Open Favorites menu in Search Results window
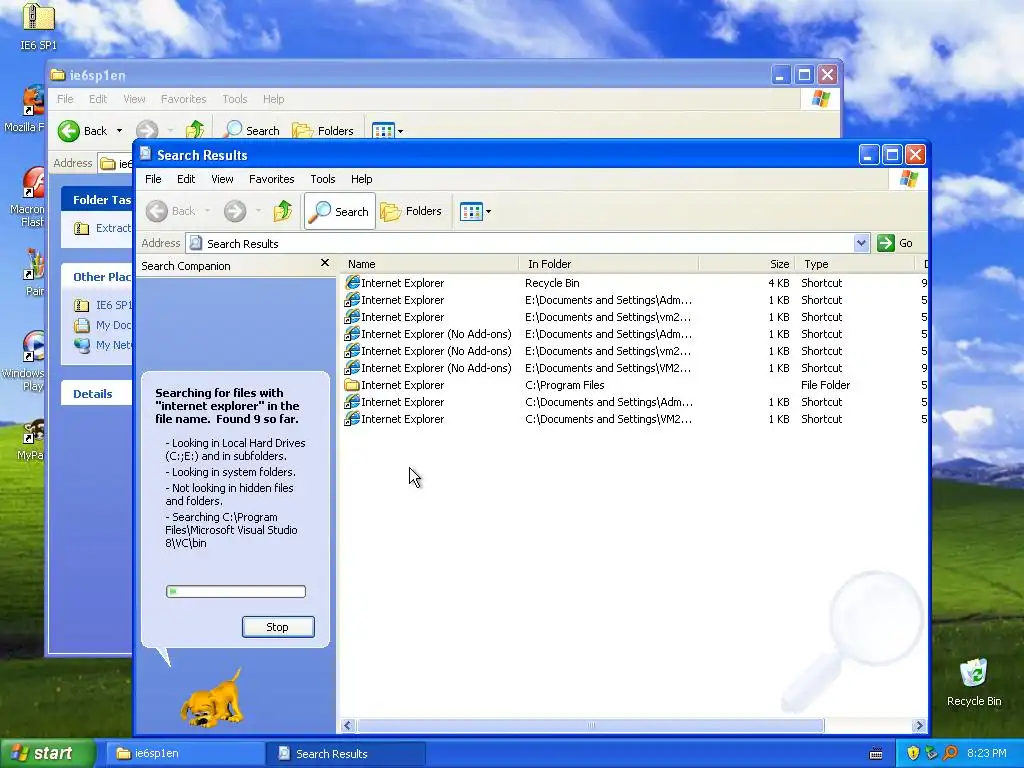The height and width of the screenshot is (768, 1024). click(272, 179)
